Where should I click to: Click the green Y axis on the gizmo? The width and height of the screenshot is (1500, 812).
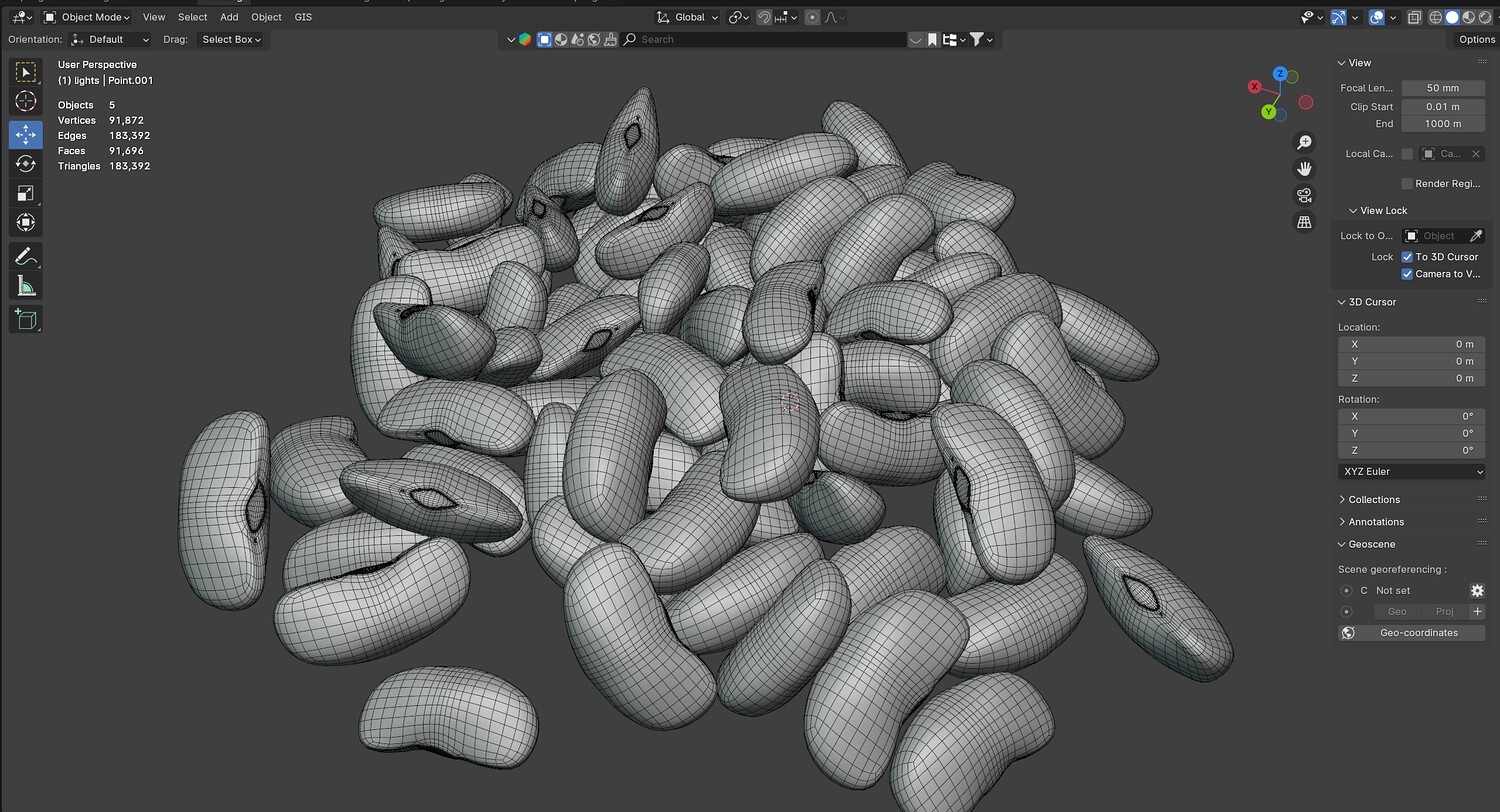pos(1268,112)
